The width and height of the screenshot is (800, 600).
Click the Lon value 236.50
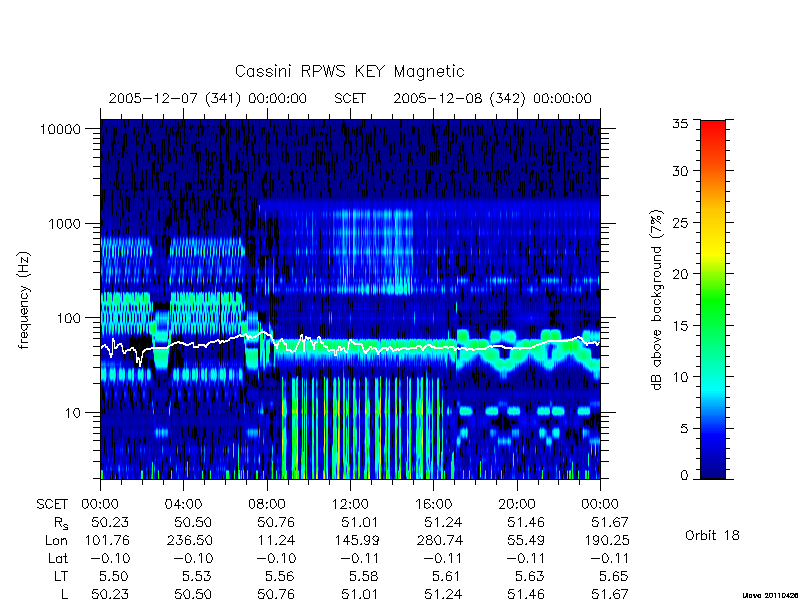click(x=189, y=540)
